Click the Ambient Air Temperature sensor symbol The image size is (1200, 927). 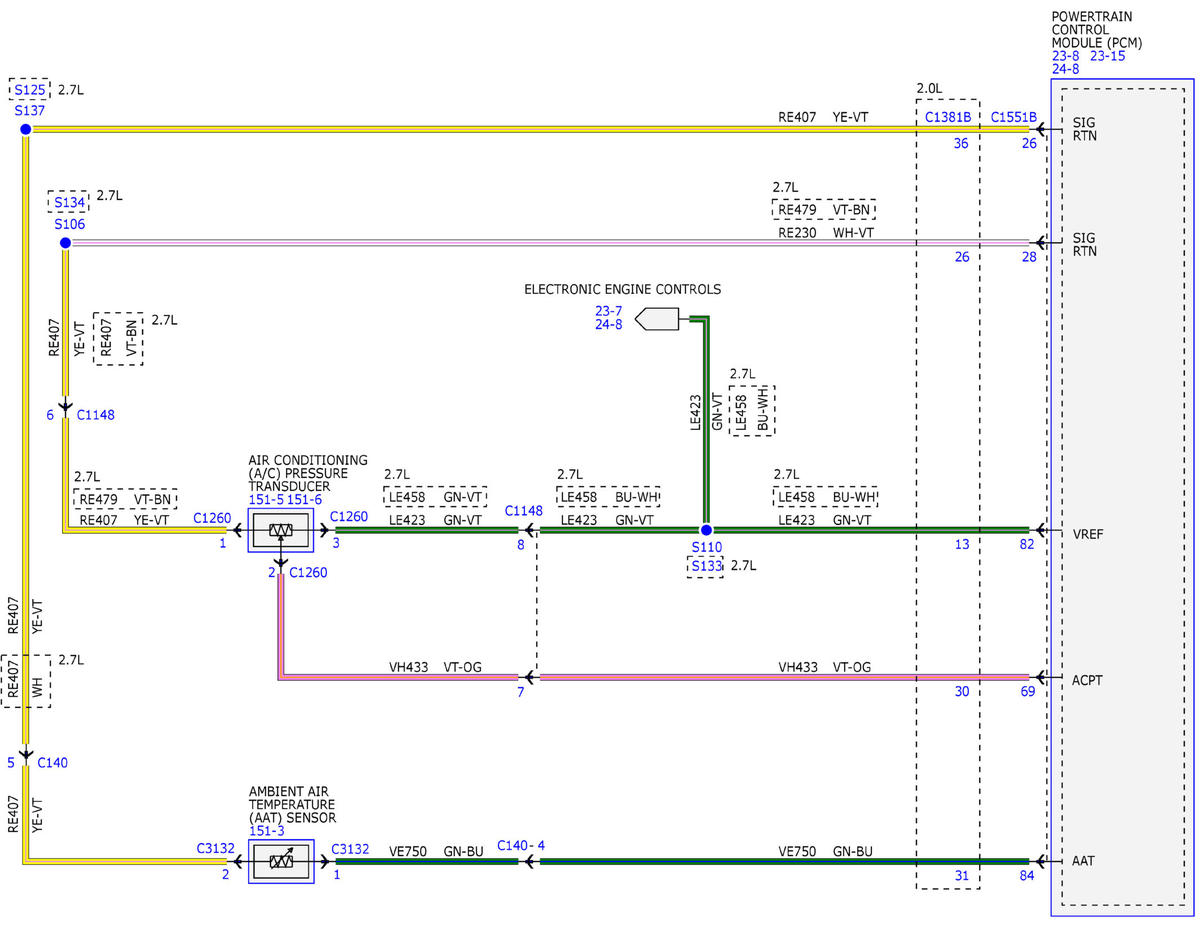(281, 861)
